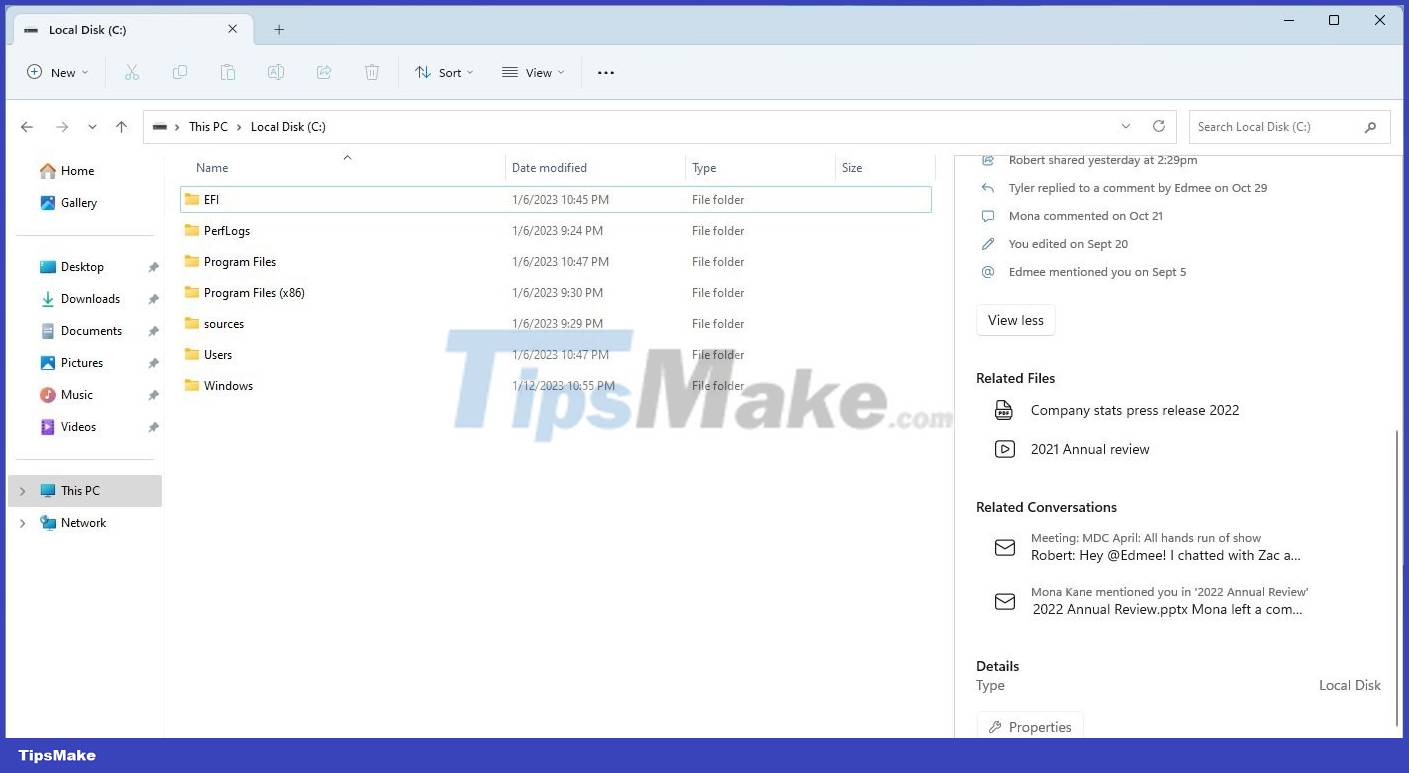
Task: Open a new File Explorer tab
Action: point(278,29)
